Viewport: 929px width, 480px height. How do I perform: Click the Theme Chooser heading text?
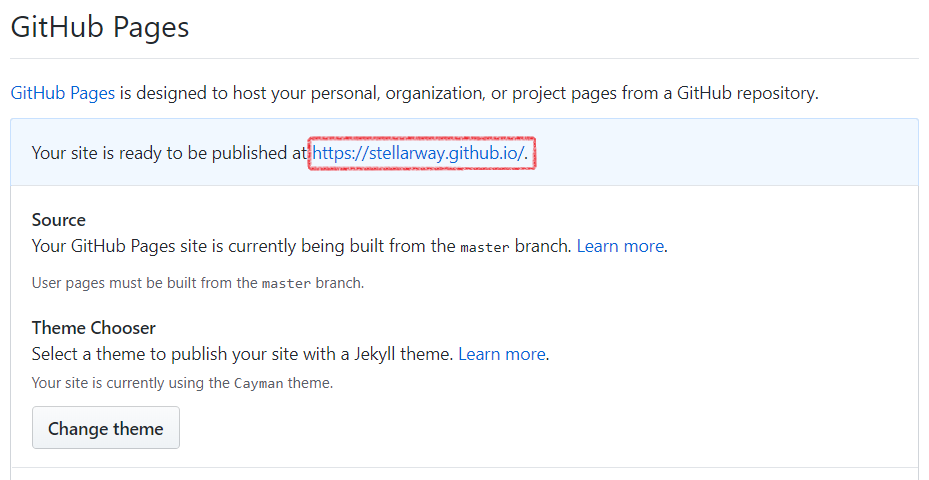tap(94, 328)
